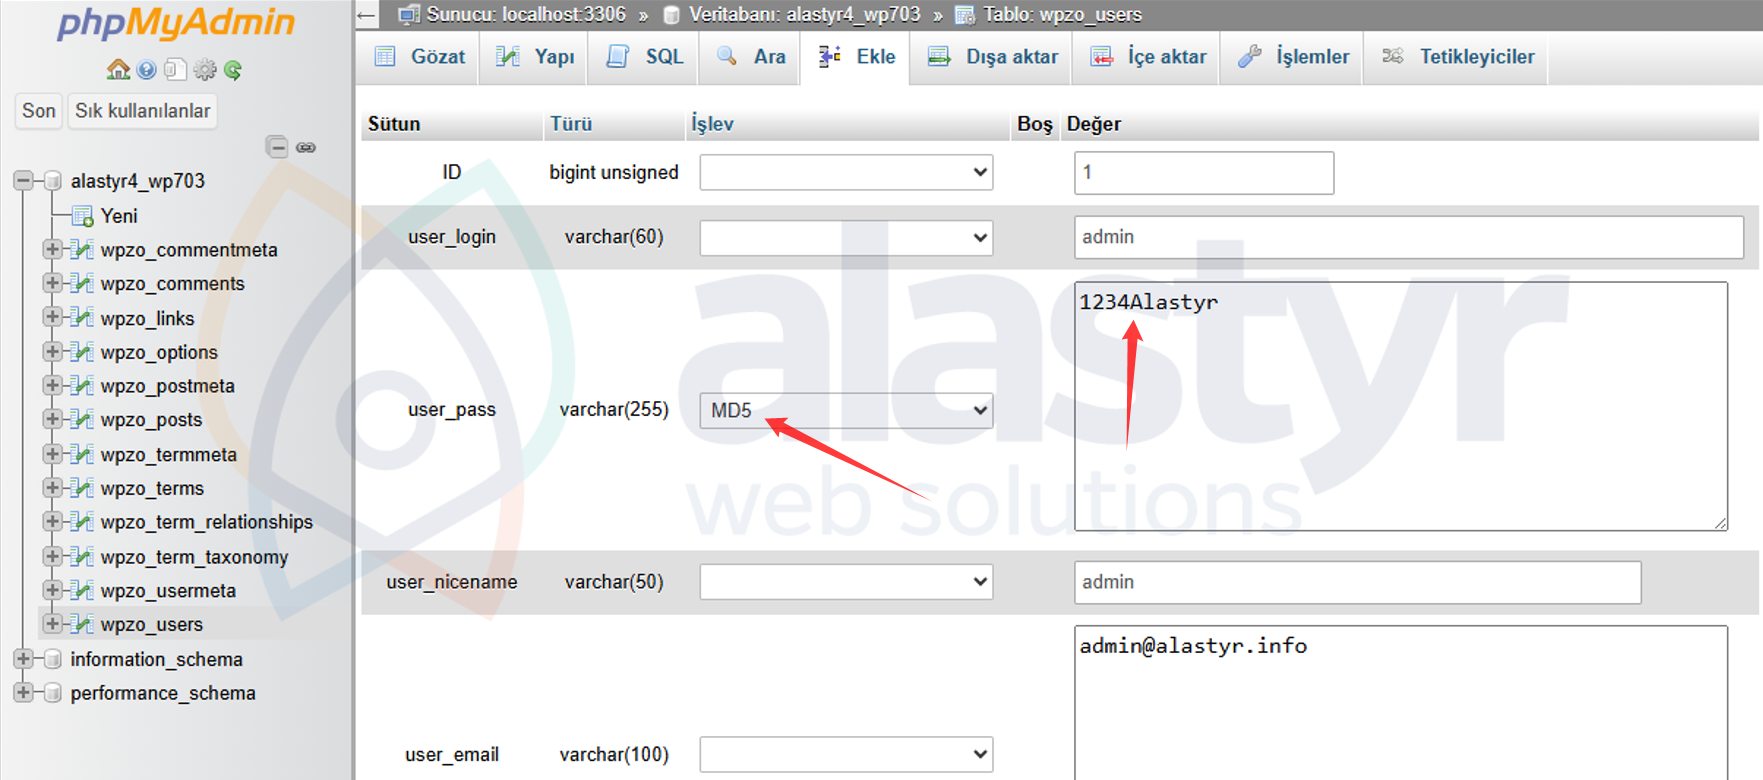Expand the wpzo_term_taxonomy table node

(x=52, y=556)
